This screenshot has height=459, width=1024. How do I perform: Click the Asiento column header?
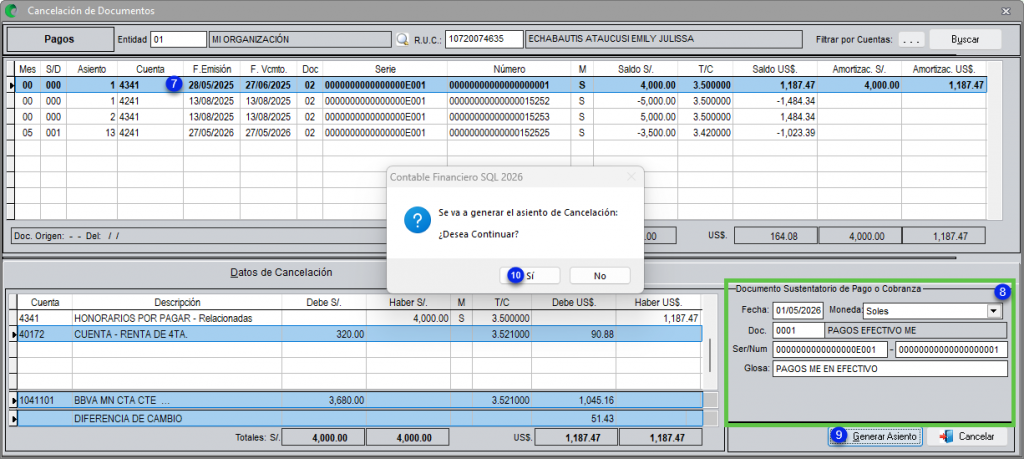tap(91, 69)
